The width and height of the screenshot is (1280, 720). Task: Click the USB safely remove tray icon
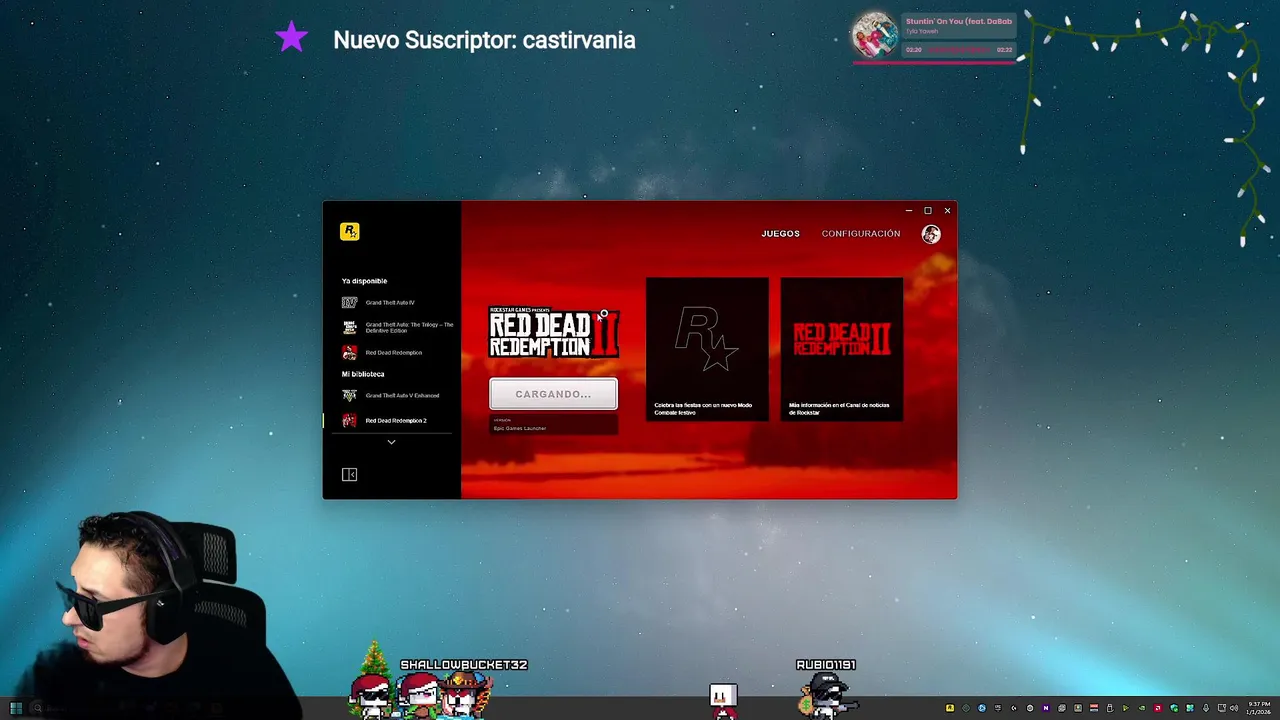click(x=1110, y=708)
